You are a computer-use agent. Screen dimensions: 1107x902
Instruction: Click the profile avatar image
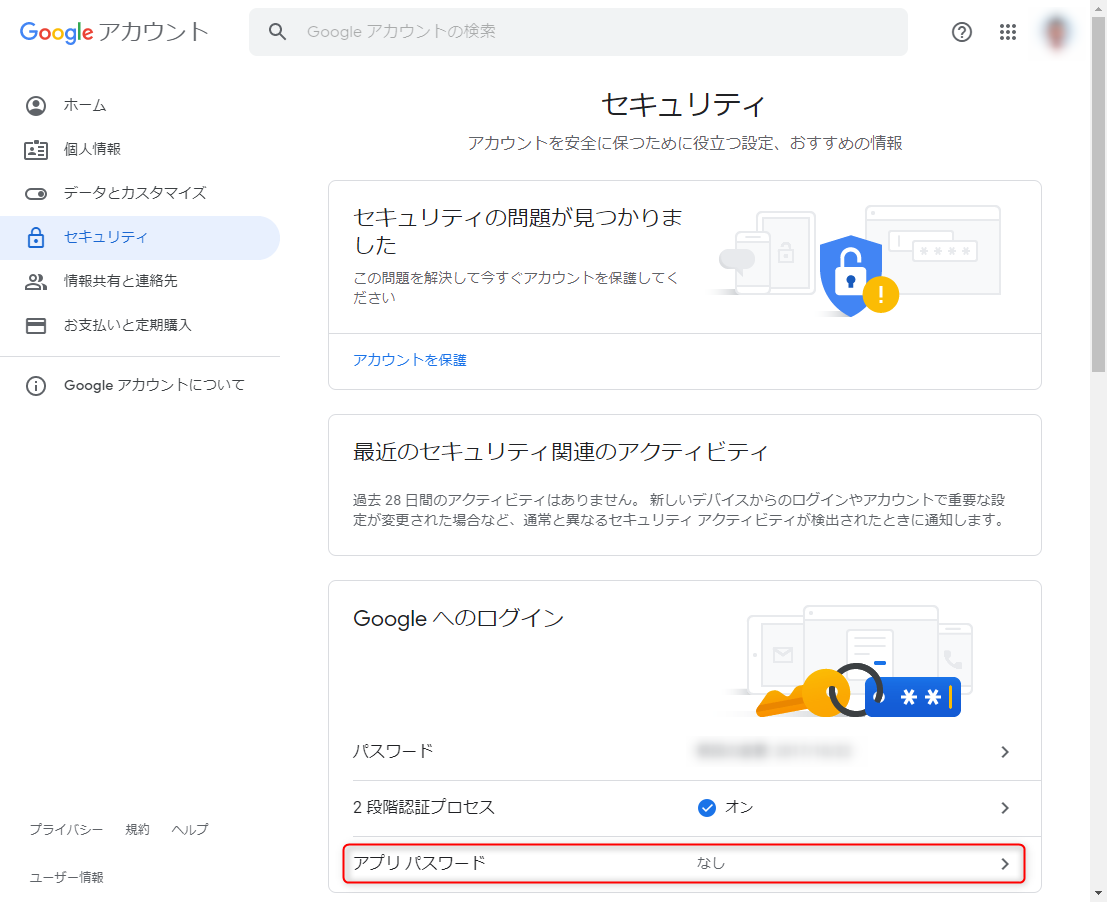pos(1056,32)
